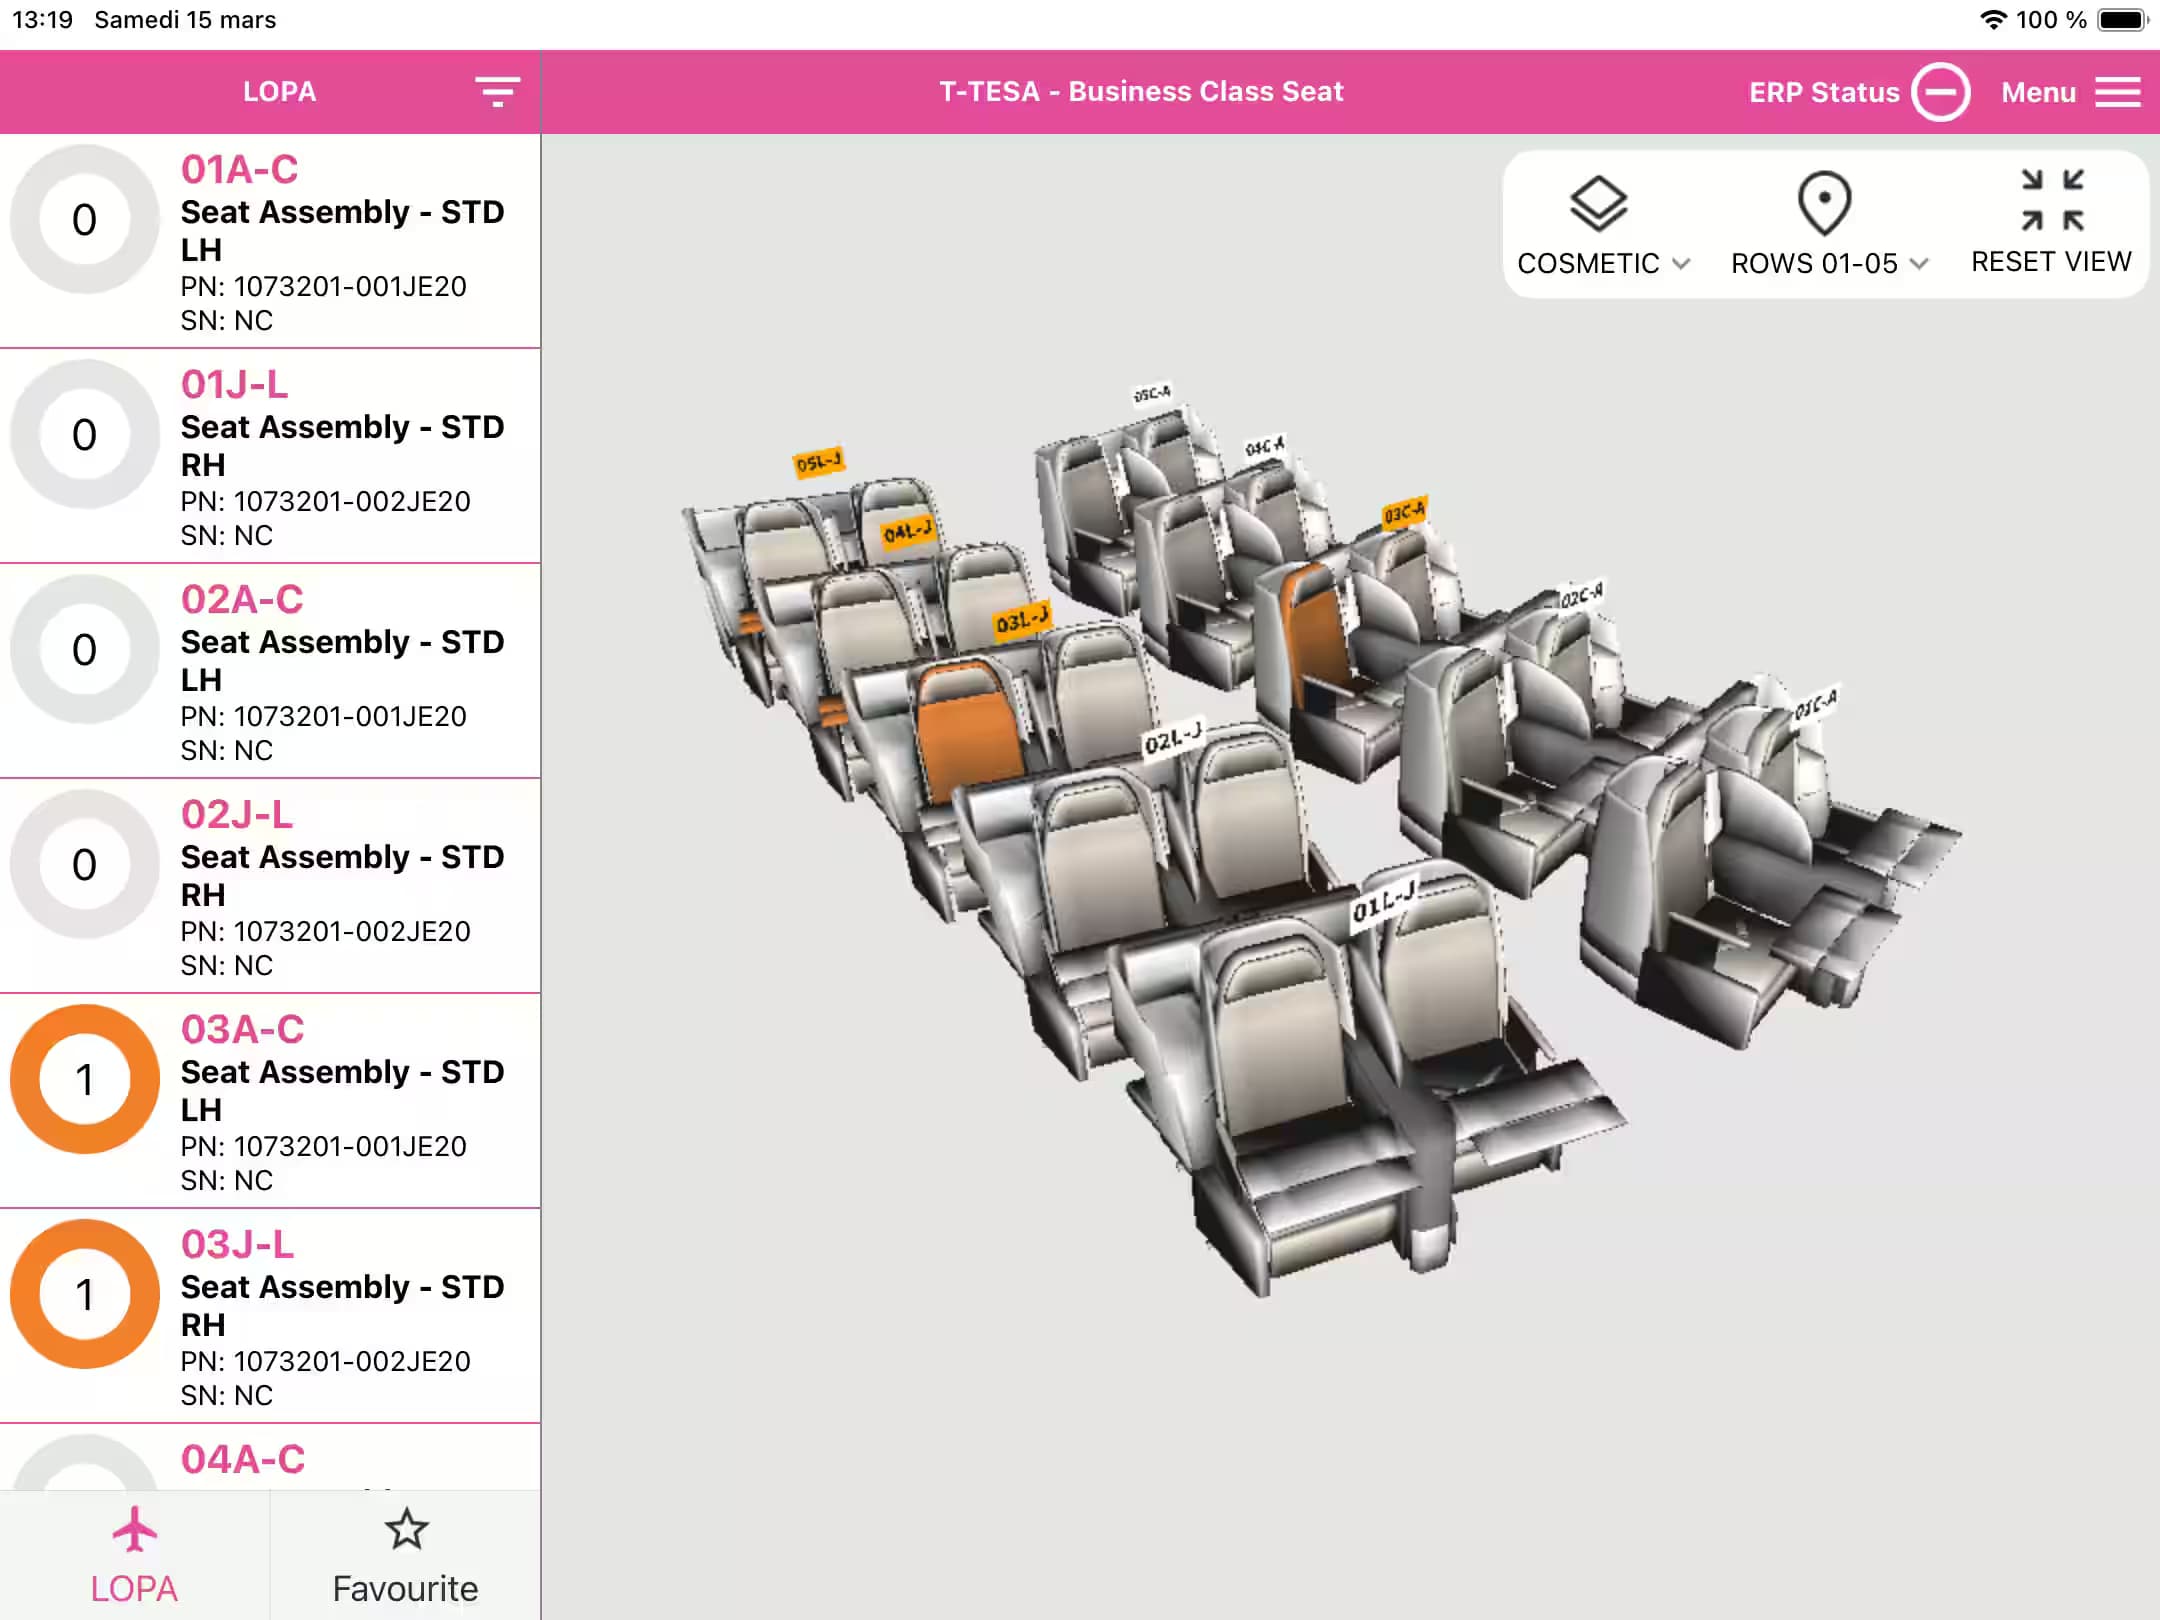Open the LOPA filter icon
The image size is (2160, 1620).
pyautogui.click(x=497, y=92)
